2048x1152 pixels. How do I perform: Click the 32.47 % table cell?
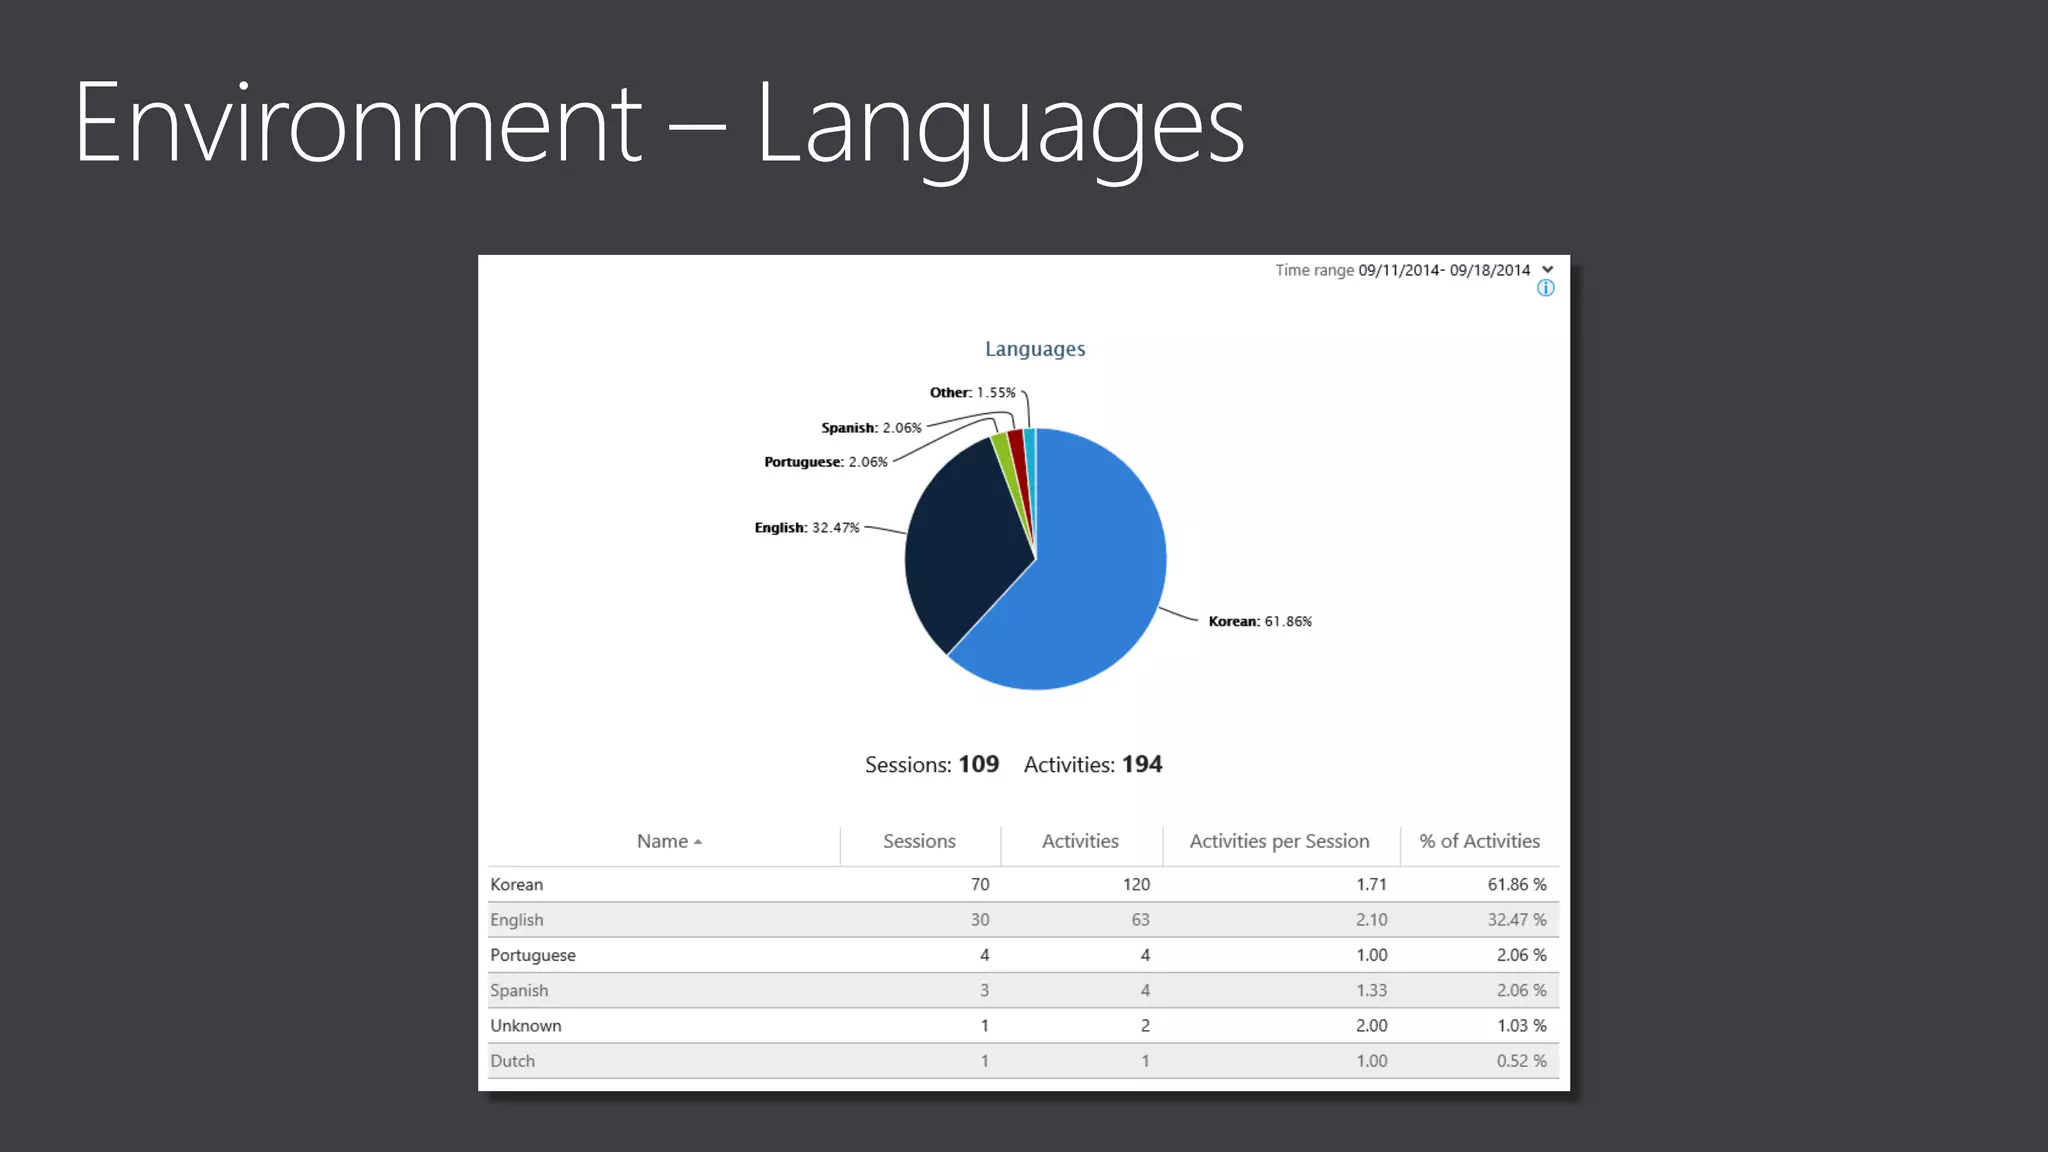pyautogui.click(x=1516, y=920)
